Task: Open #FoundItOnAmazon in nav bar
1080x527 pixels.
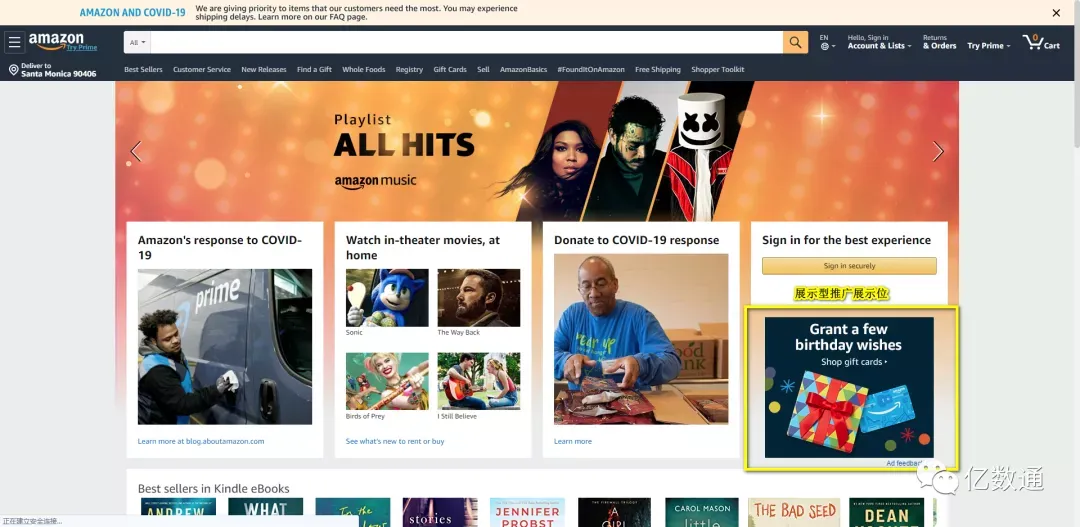Action: tap(591, 70)
